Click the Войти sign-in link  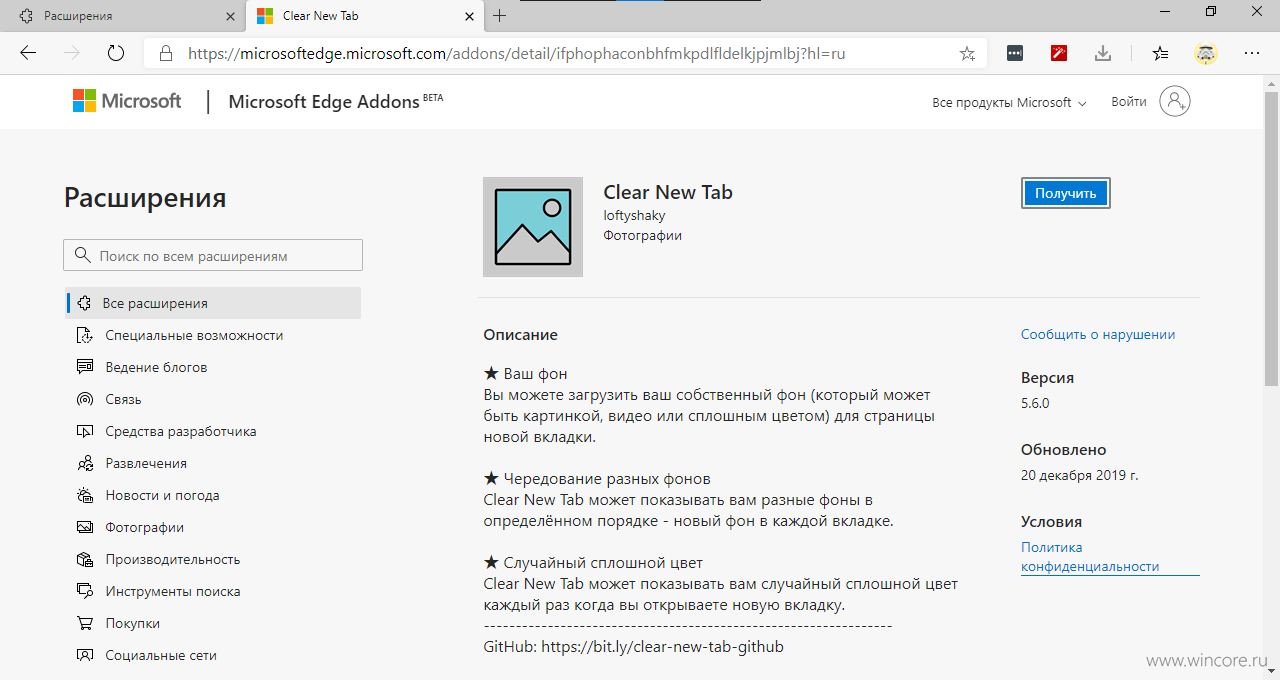[1128, 102]
